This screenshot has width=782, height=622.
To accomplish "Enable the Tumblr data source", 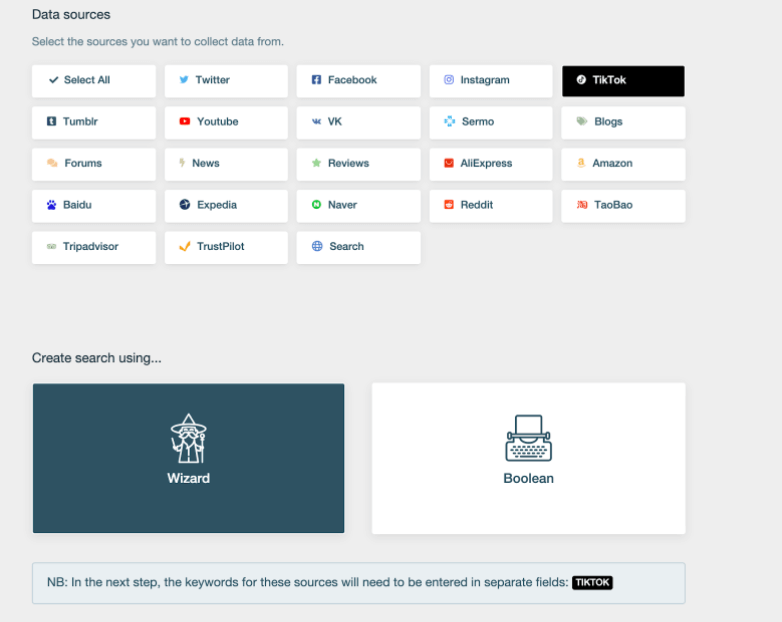I will (94, 122).
